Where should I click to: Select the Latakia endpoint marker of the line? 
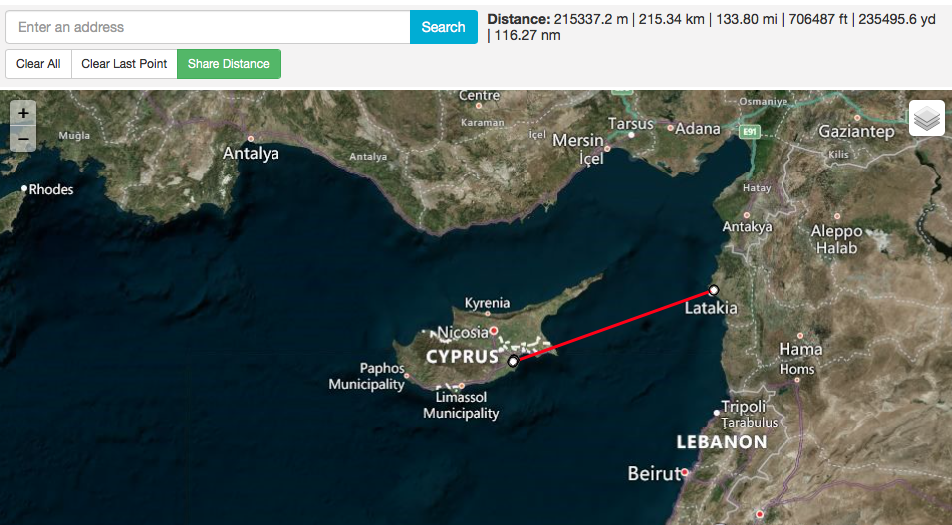pyautogui.click(x=714, y=290)
